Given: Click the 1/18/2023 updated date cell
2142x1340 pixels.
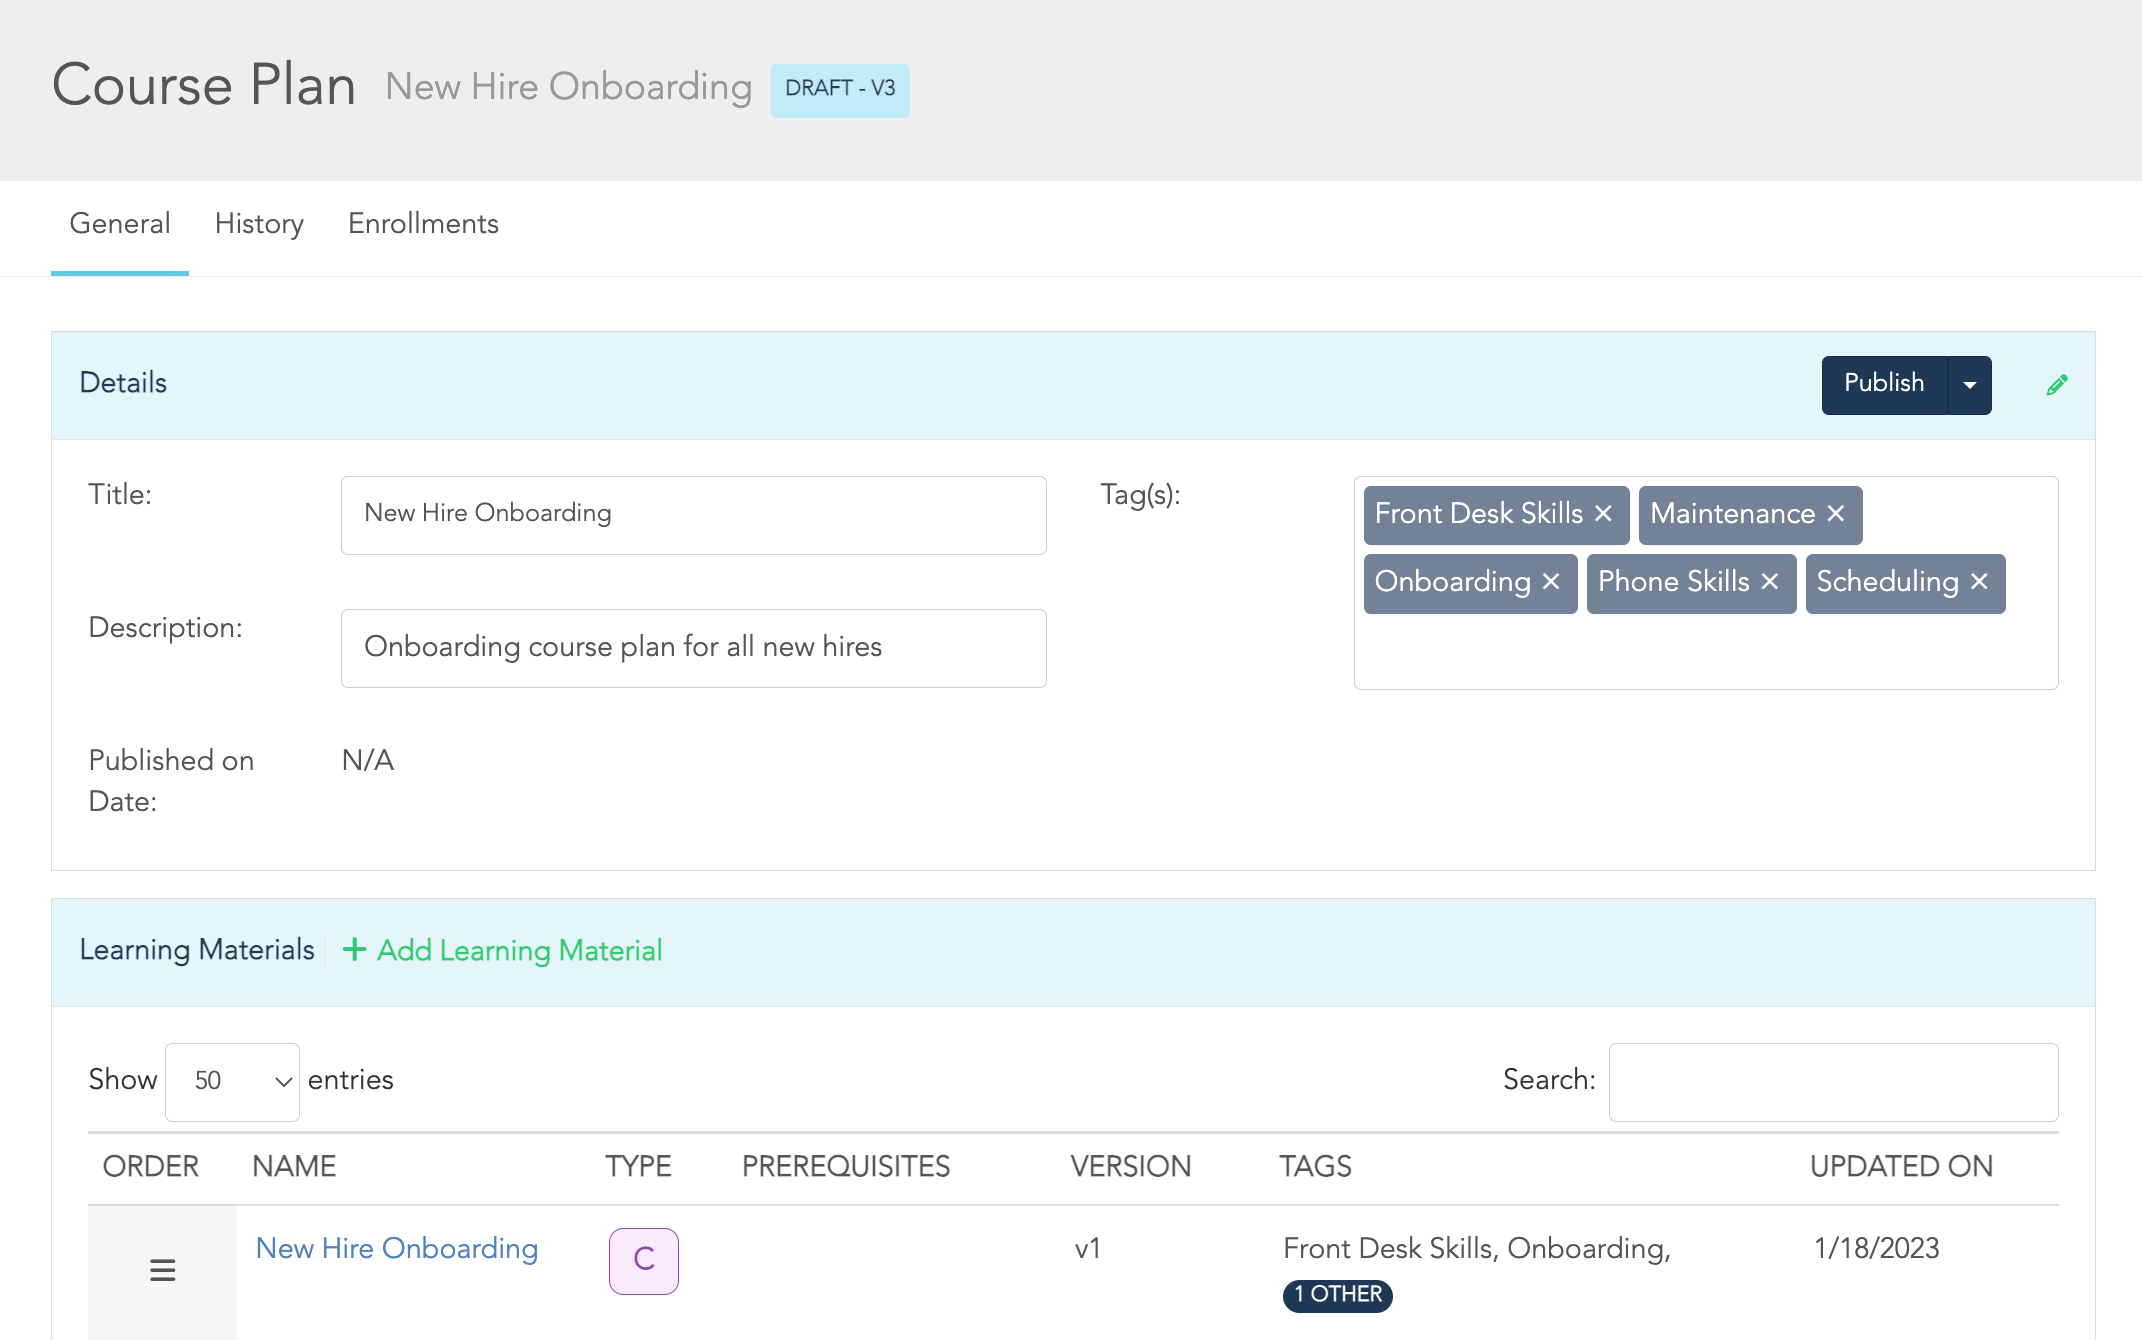Looking at the screenshot, I should pyautogui.click(x=1876, y=1248).
